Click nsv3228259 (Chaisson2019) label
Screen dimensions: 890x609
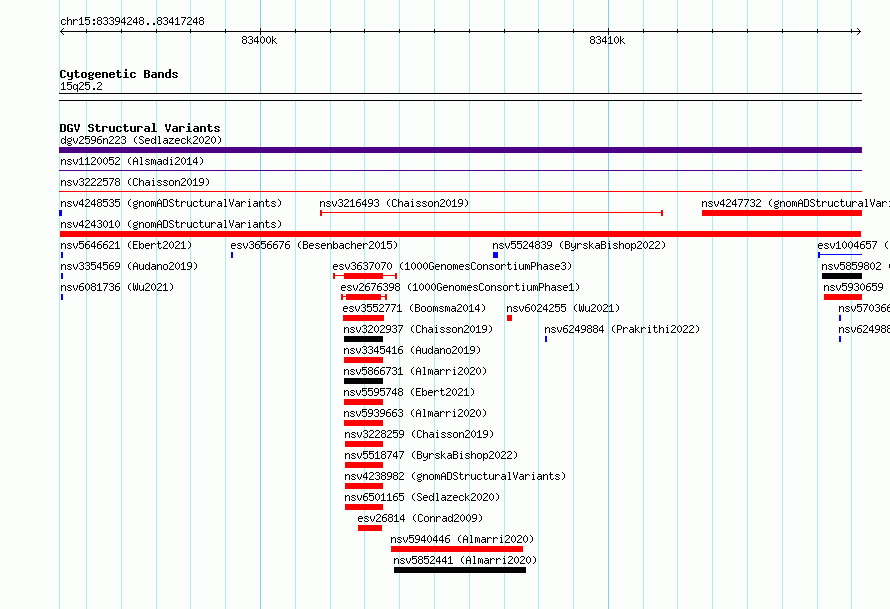click(x=419, y=434)
